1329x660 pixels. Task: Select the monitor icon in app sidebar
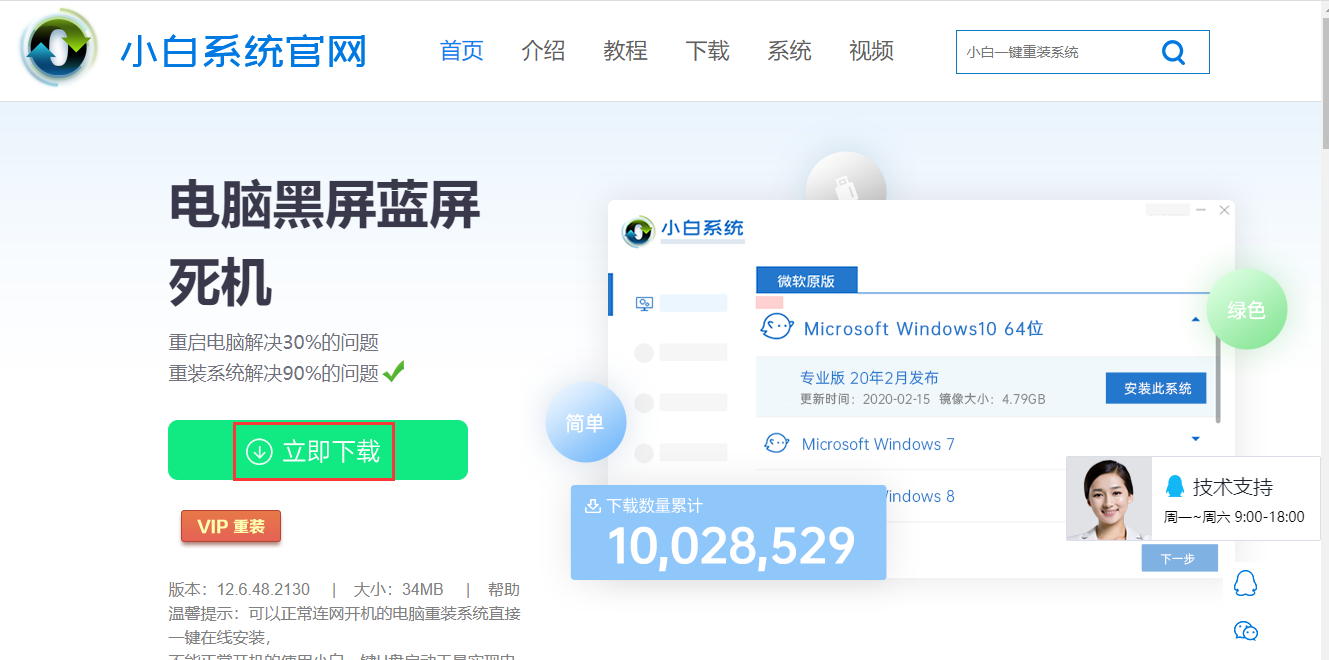(x=645, y=303)
